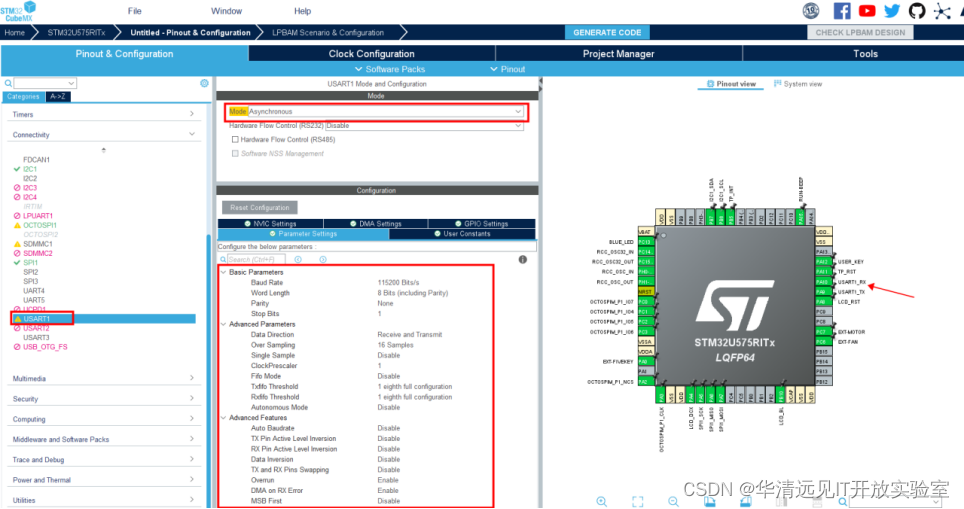Open the ST anniversary badge icon

coord(812,10)
